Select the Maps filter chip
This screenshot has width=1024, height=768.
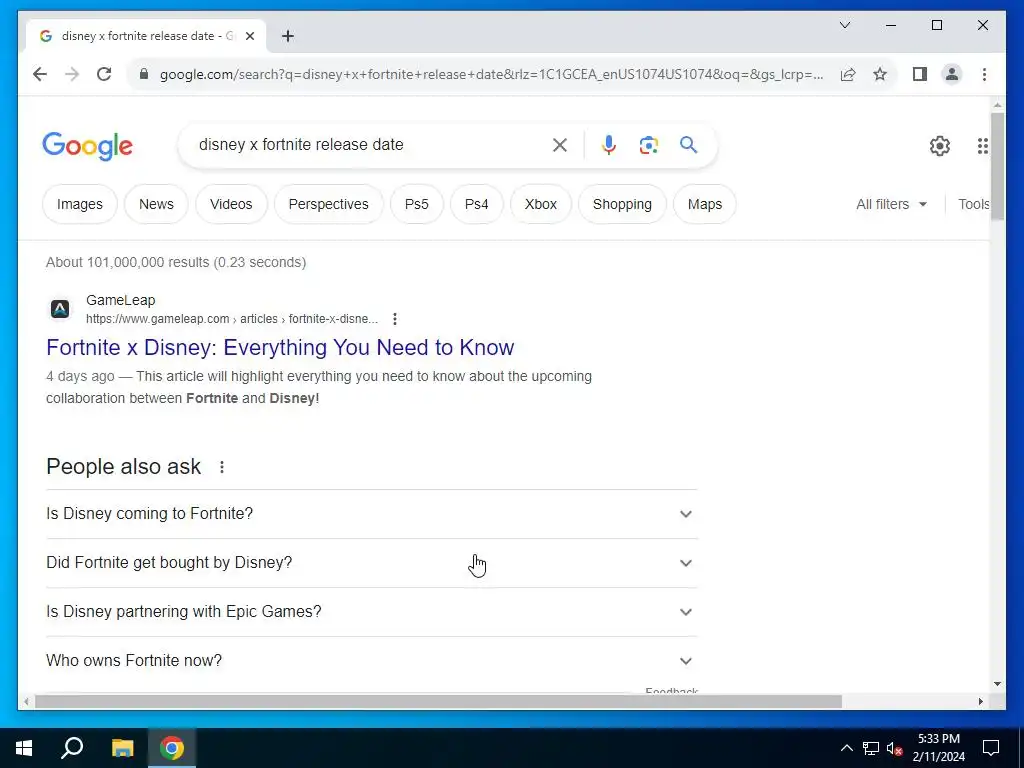pyautogui.click(x=705, y=204)
